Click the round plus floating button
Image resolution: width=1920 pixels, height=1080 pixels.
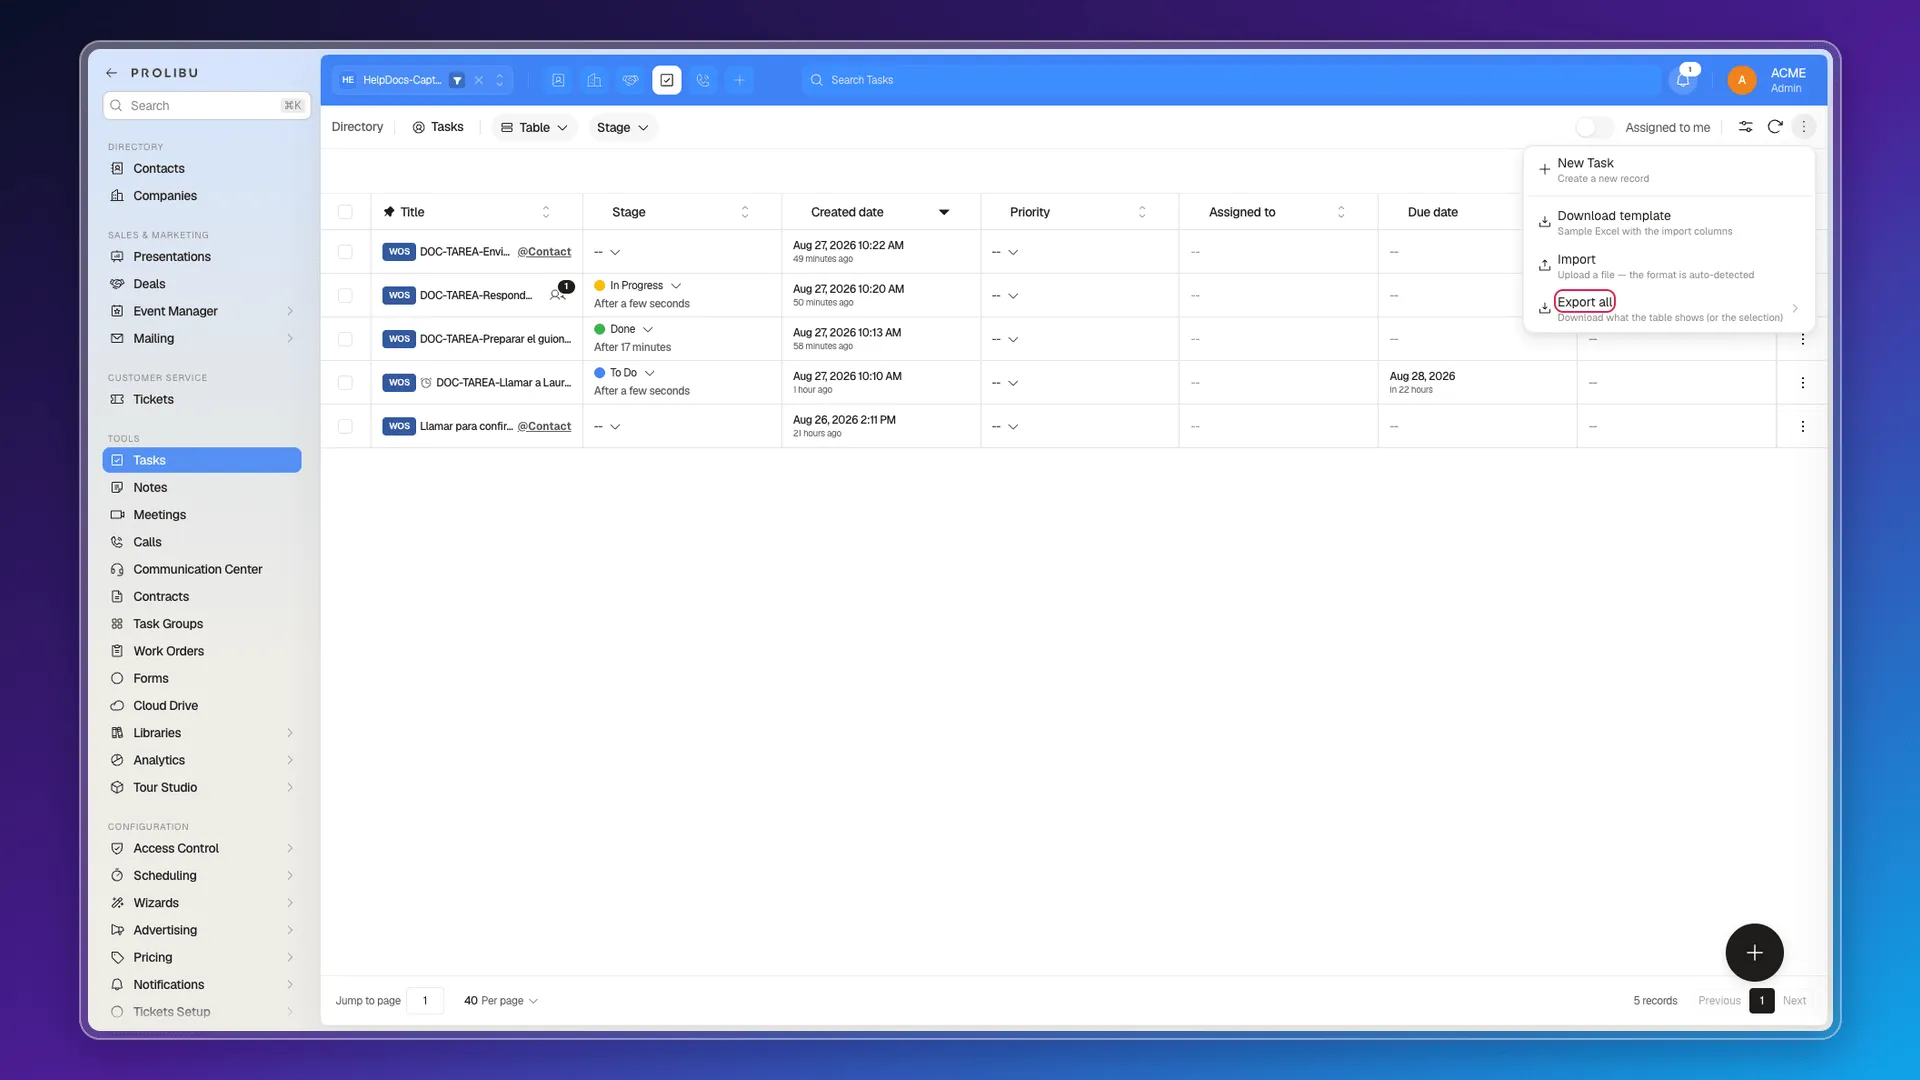(1754, 952)
